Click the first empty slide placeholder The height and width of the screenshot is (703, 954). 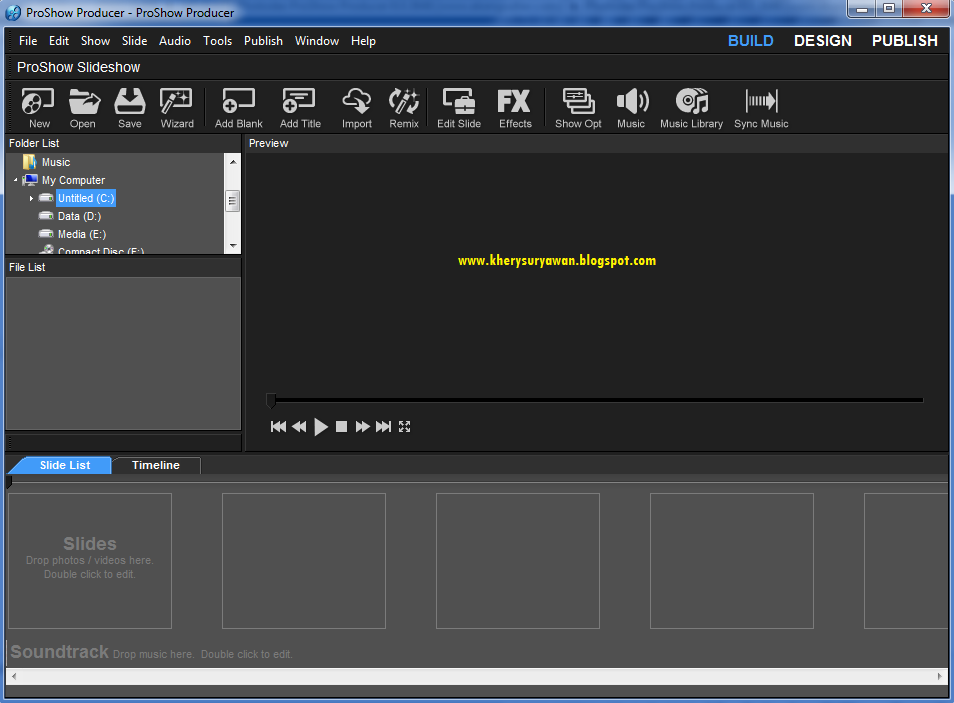click(90, 561)
